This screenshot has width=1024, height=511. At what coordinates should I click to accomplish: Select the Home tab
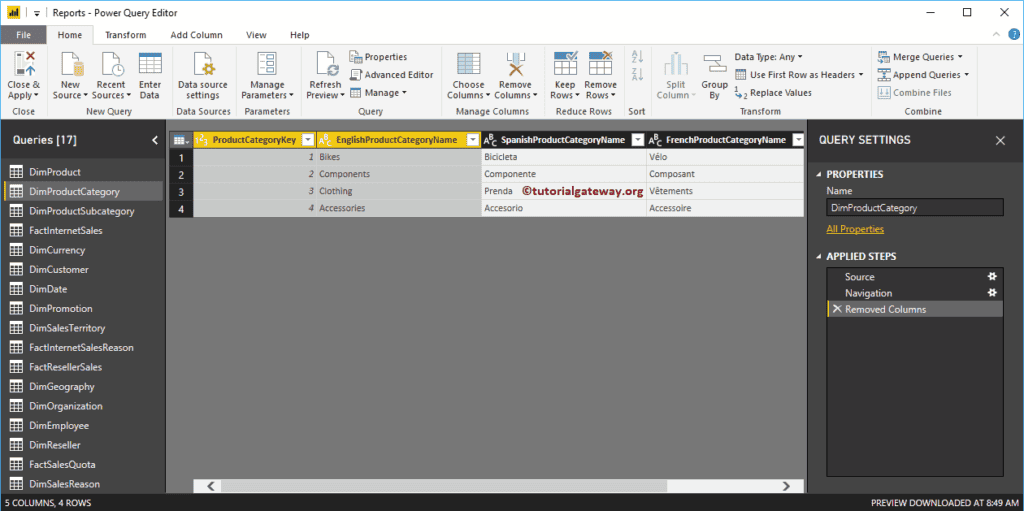point(70,35)
